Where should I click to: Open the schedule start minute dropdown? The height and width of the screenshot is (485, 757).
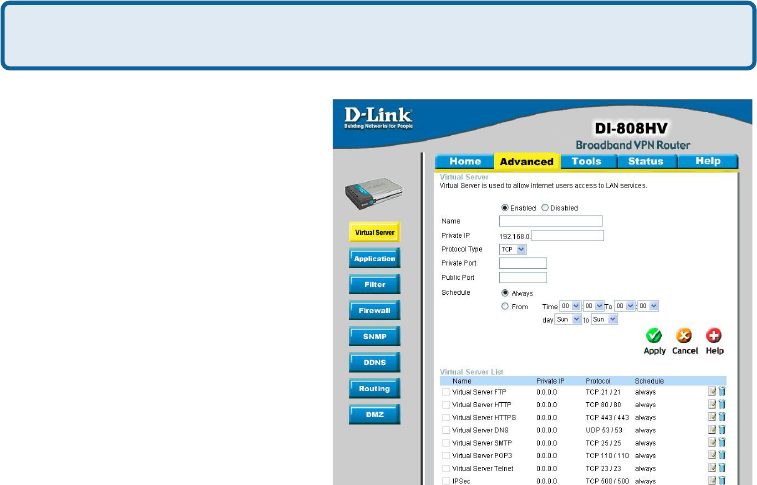pyautogui.click(x=593, y=306)
